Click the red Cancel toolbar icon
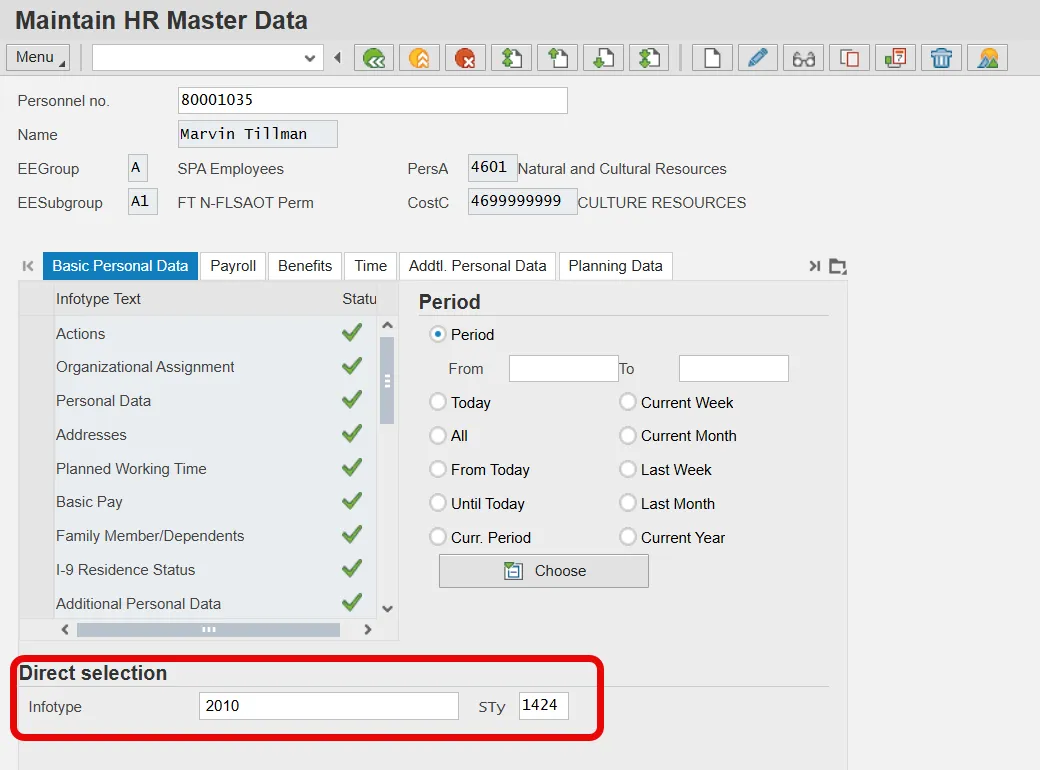Image resolution: width=1040 pixels, height=770 pixels. (x=465, y=58)
